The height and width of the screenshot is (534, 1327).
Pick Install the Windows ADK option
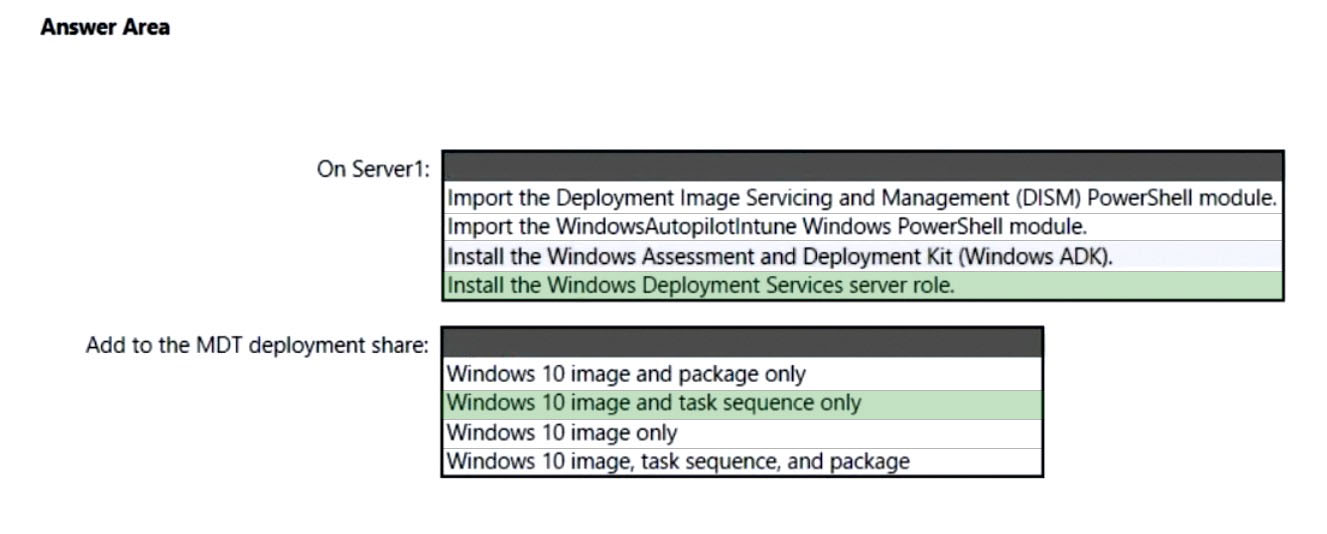click(x=862, y=256)
